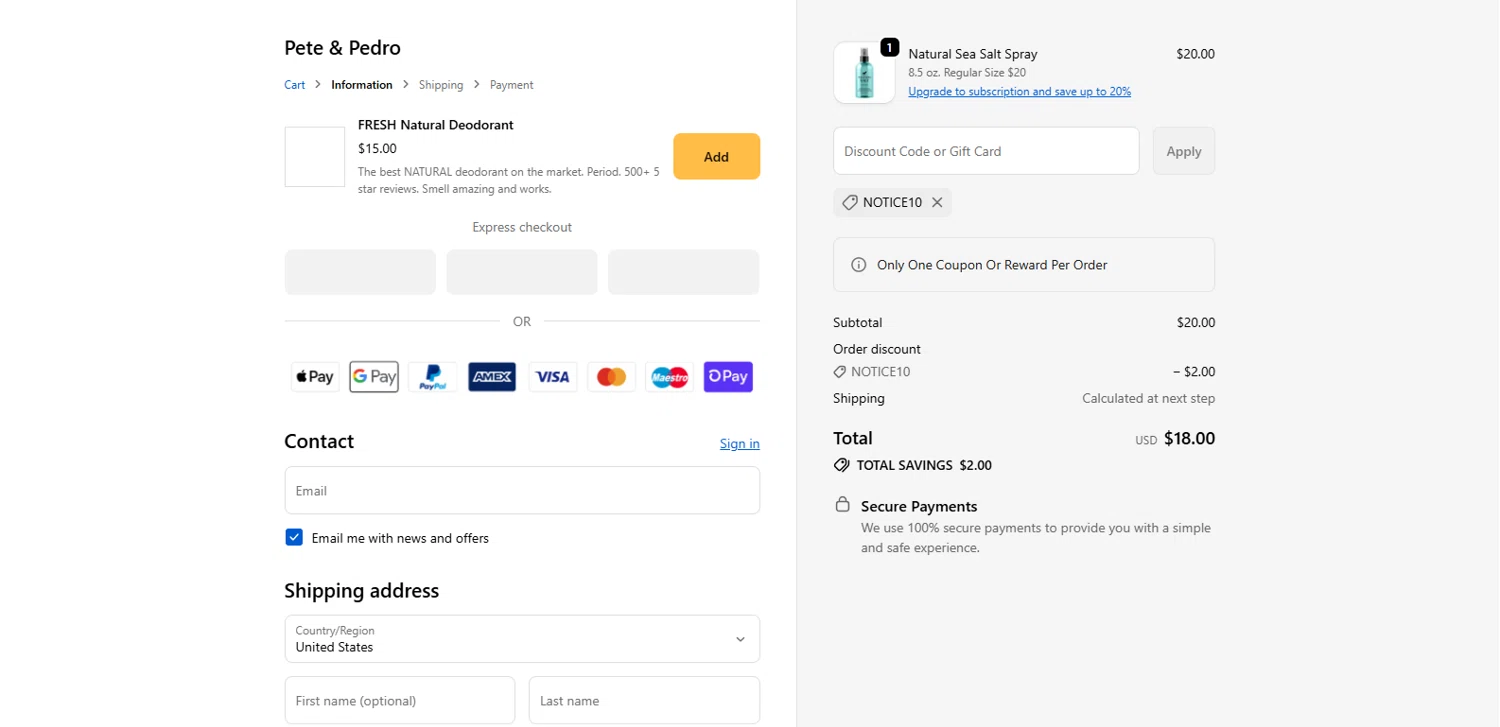Click the $18.00 total amount
The height and width of the screenshot is (727, 1500).
pos(1189,438)
